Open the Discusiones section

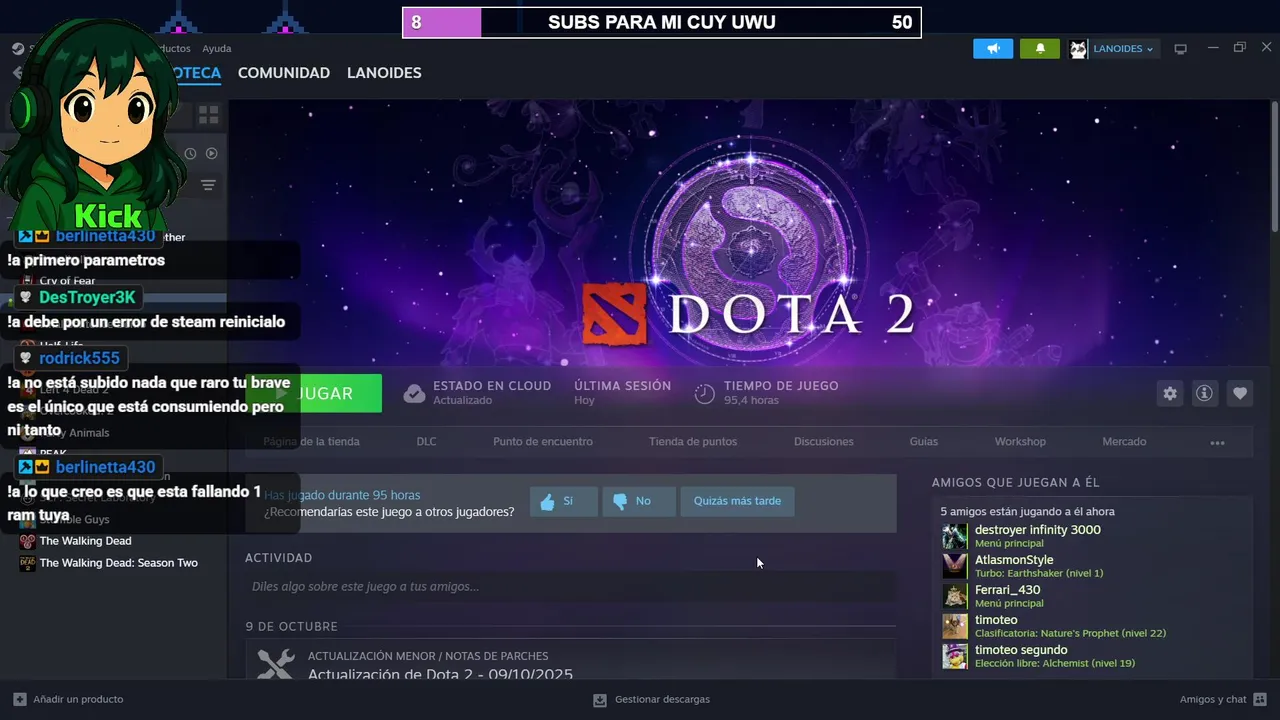824,441
